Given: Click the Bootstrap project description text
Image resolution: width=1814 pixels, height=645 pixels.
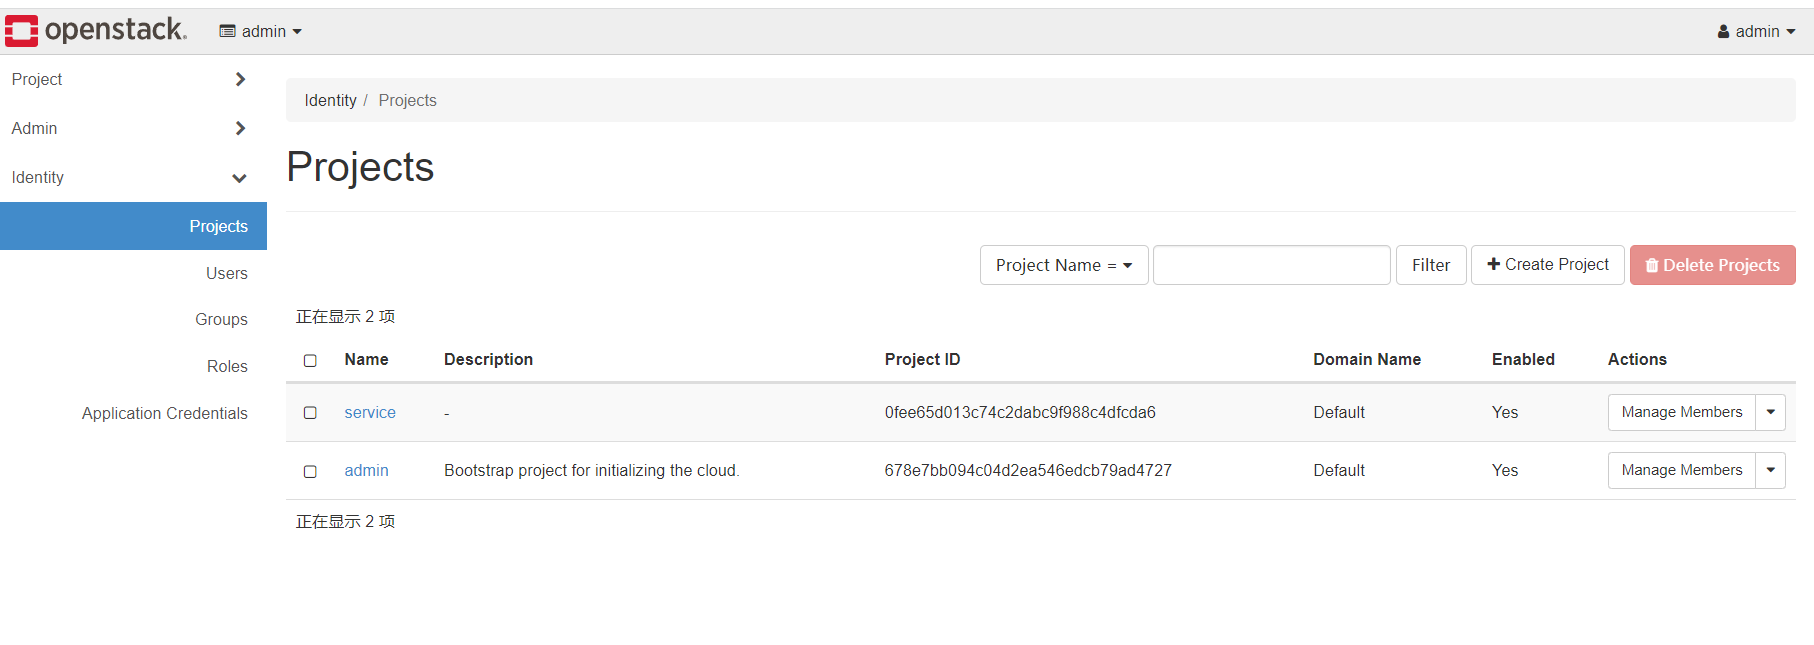Looking at the screenshot, I should click(591, 470).
